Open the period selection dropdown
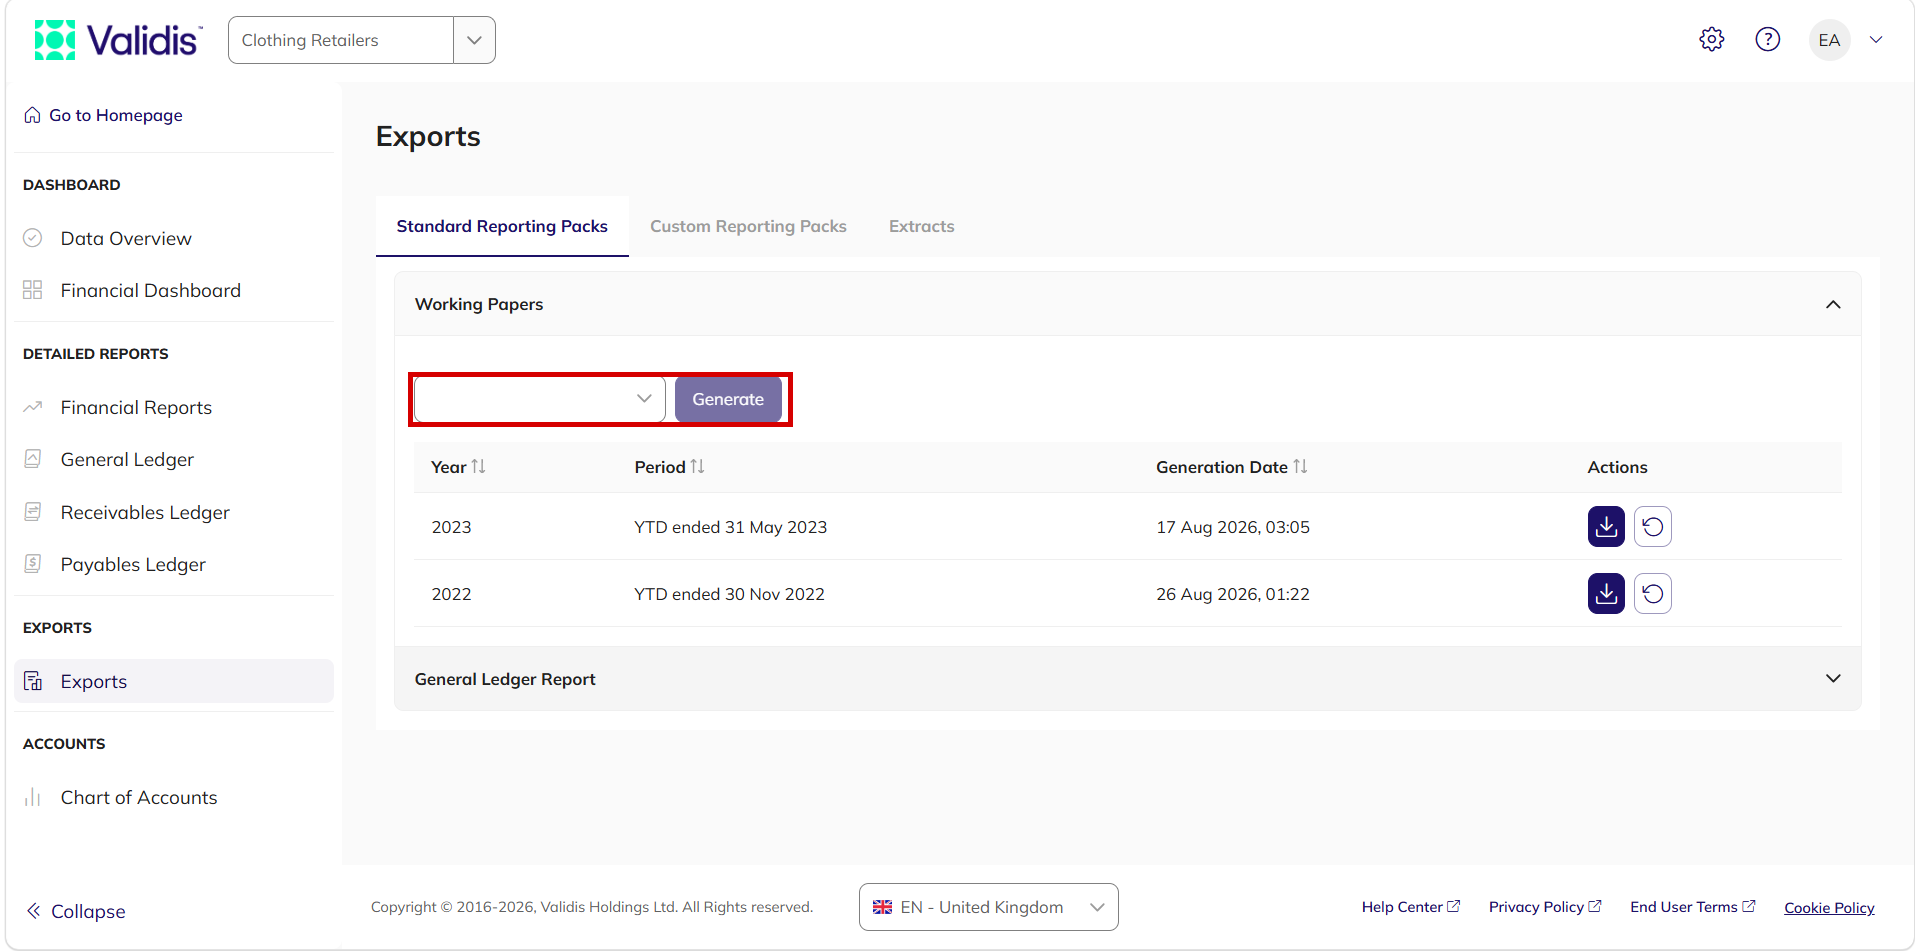The height and width of the screenshot is (951, 1917). pyautogui.click(x=540, y=399)
